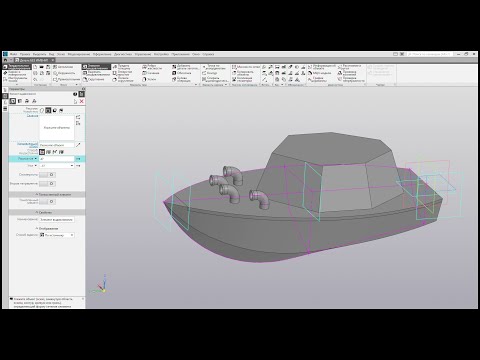Cancel operation with red X icon
The image size is (480, 360).
pos(81,101)
